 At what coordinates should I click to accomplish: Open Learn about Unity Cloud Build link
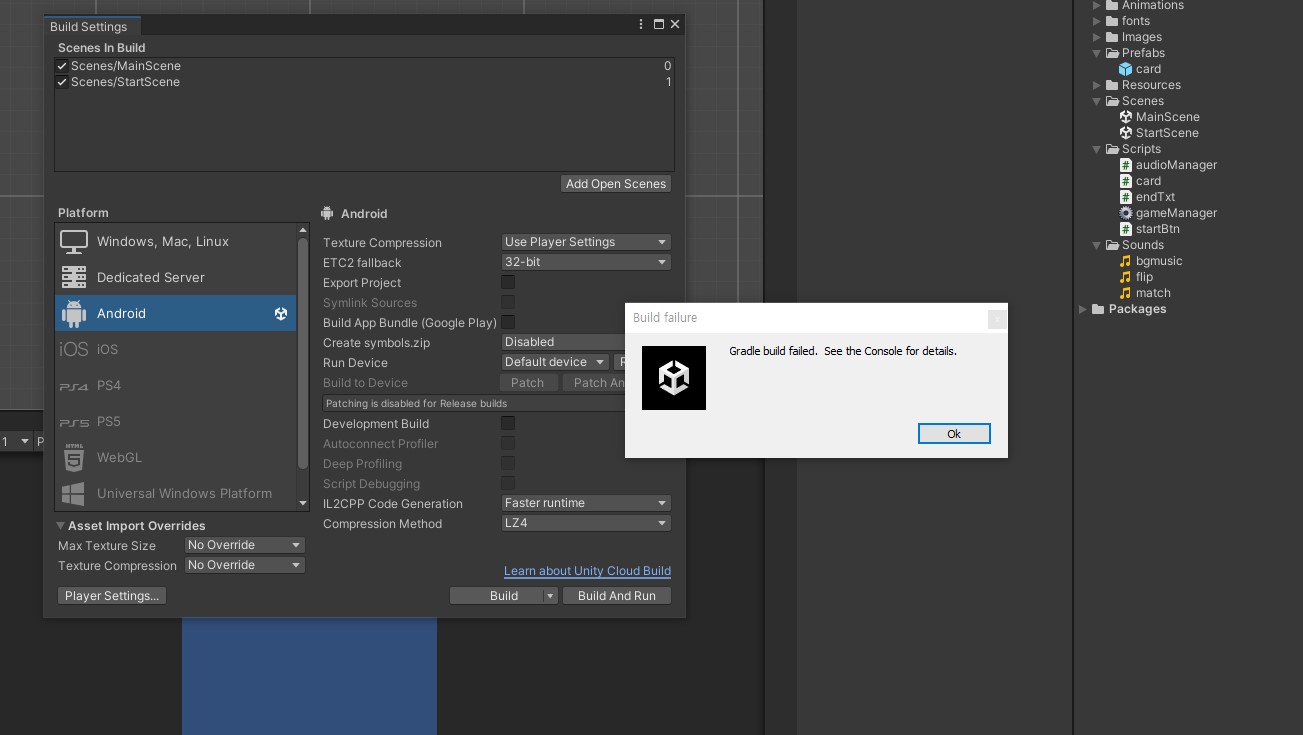pyautogui.click(x=587, y=571)
